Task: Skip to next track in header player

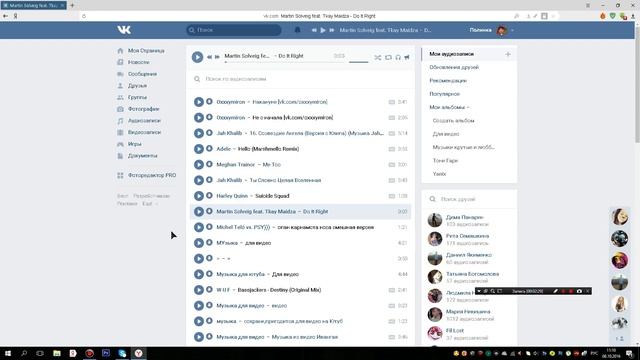Action: pos(331,30)
